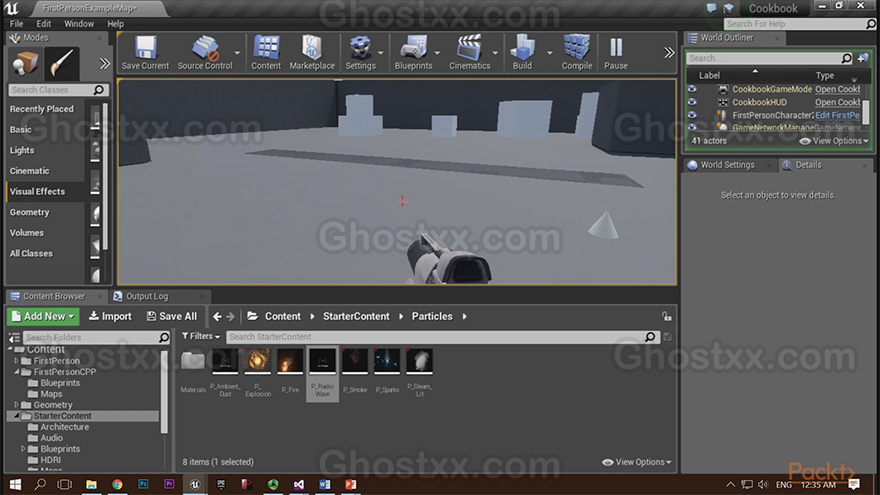The image size is (880, 495).
Task: Open Content Browser View Options
Action: pyautogui.click(x=636, y=462)
